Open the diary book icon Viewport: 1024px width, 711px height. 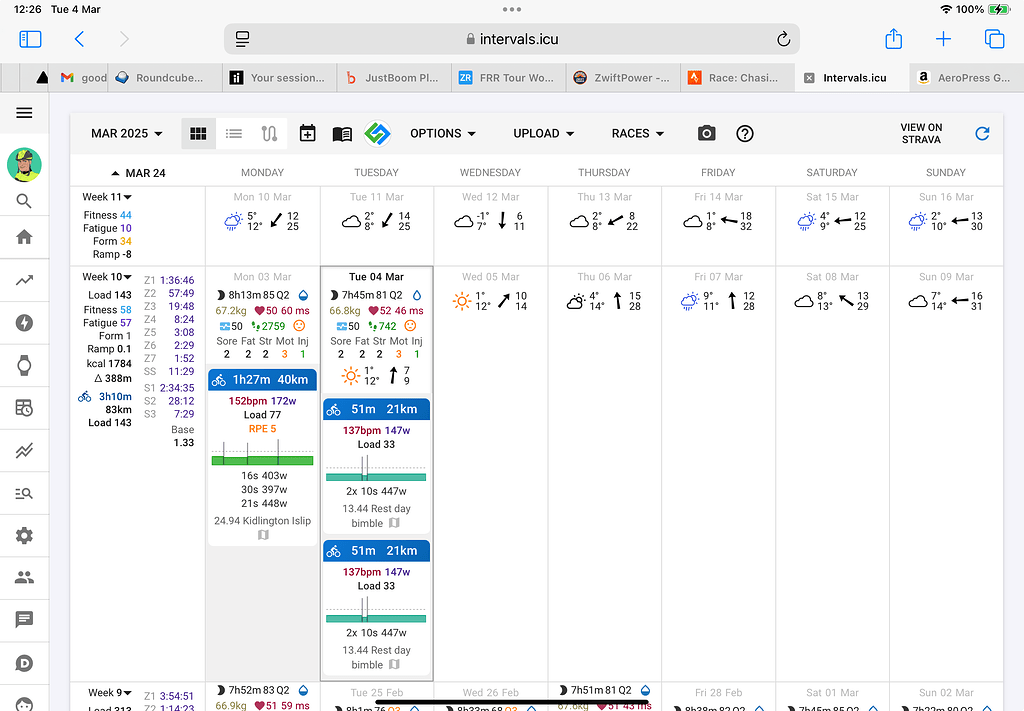click(340, 133)
